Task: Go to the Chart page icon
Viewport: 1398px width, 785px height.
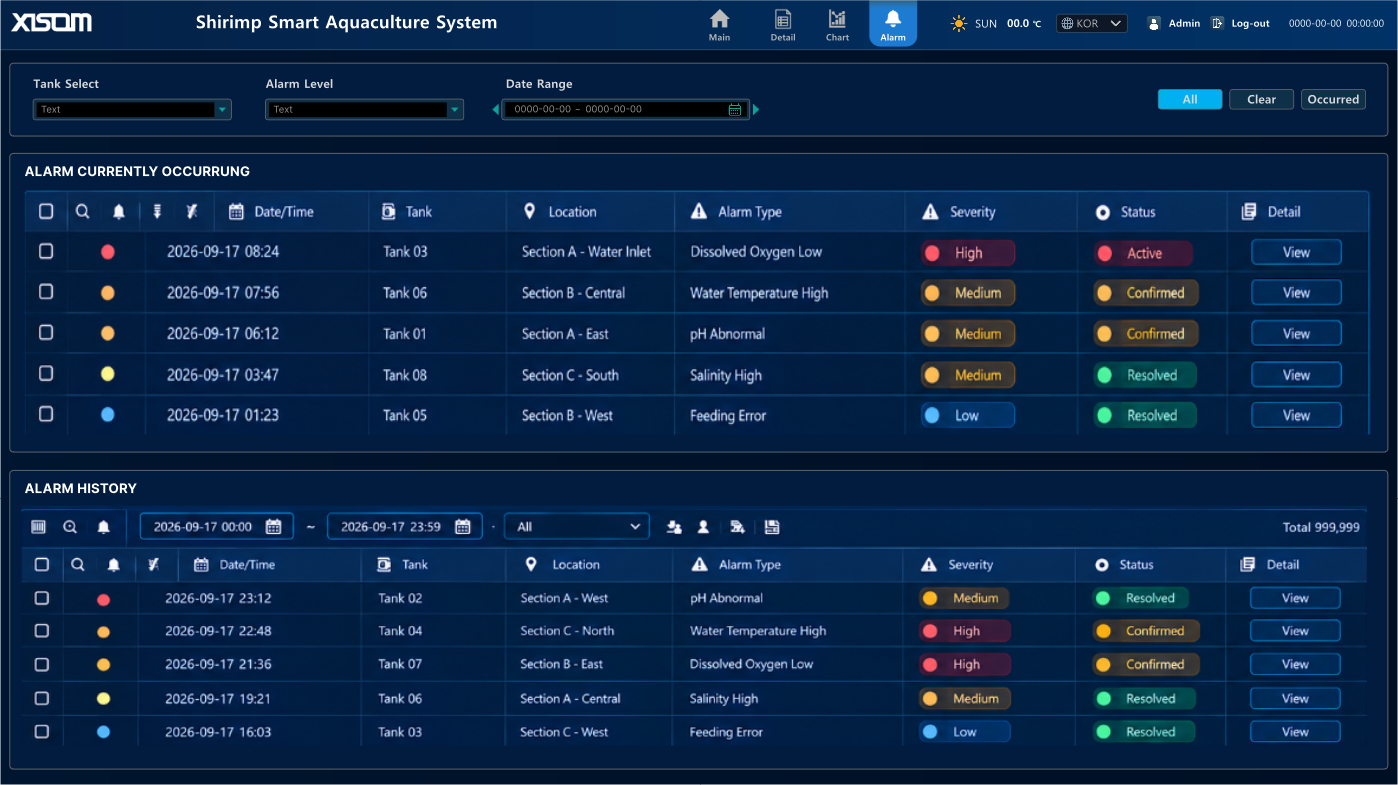Action: pos(837,19)
